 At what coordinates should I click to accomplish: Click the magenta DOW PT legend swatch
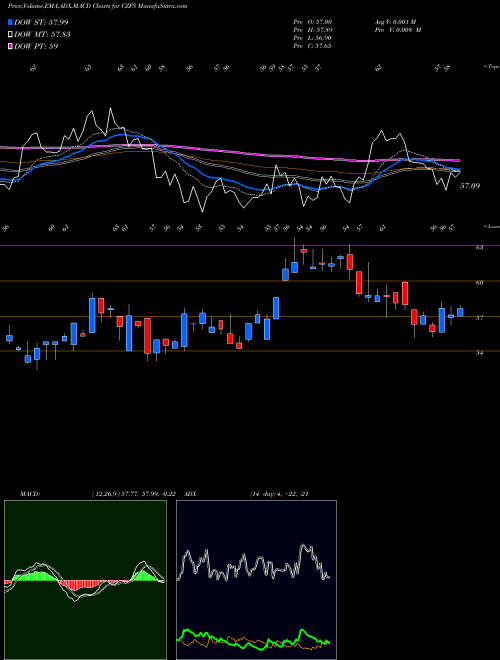tap(10, 46)
